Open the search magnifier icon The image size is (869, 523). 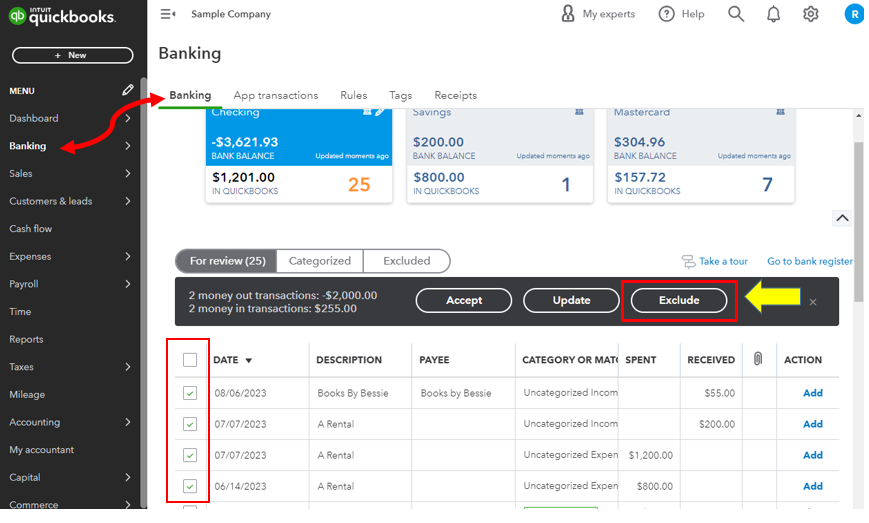tap(736, 14)
